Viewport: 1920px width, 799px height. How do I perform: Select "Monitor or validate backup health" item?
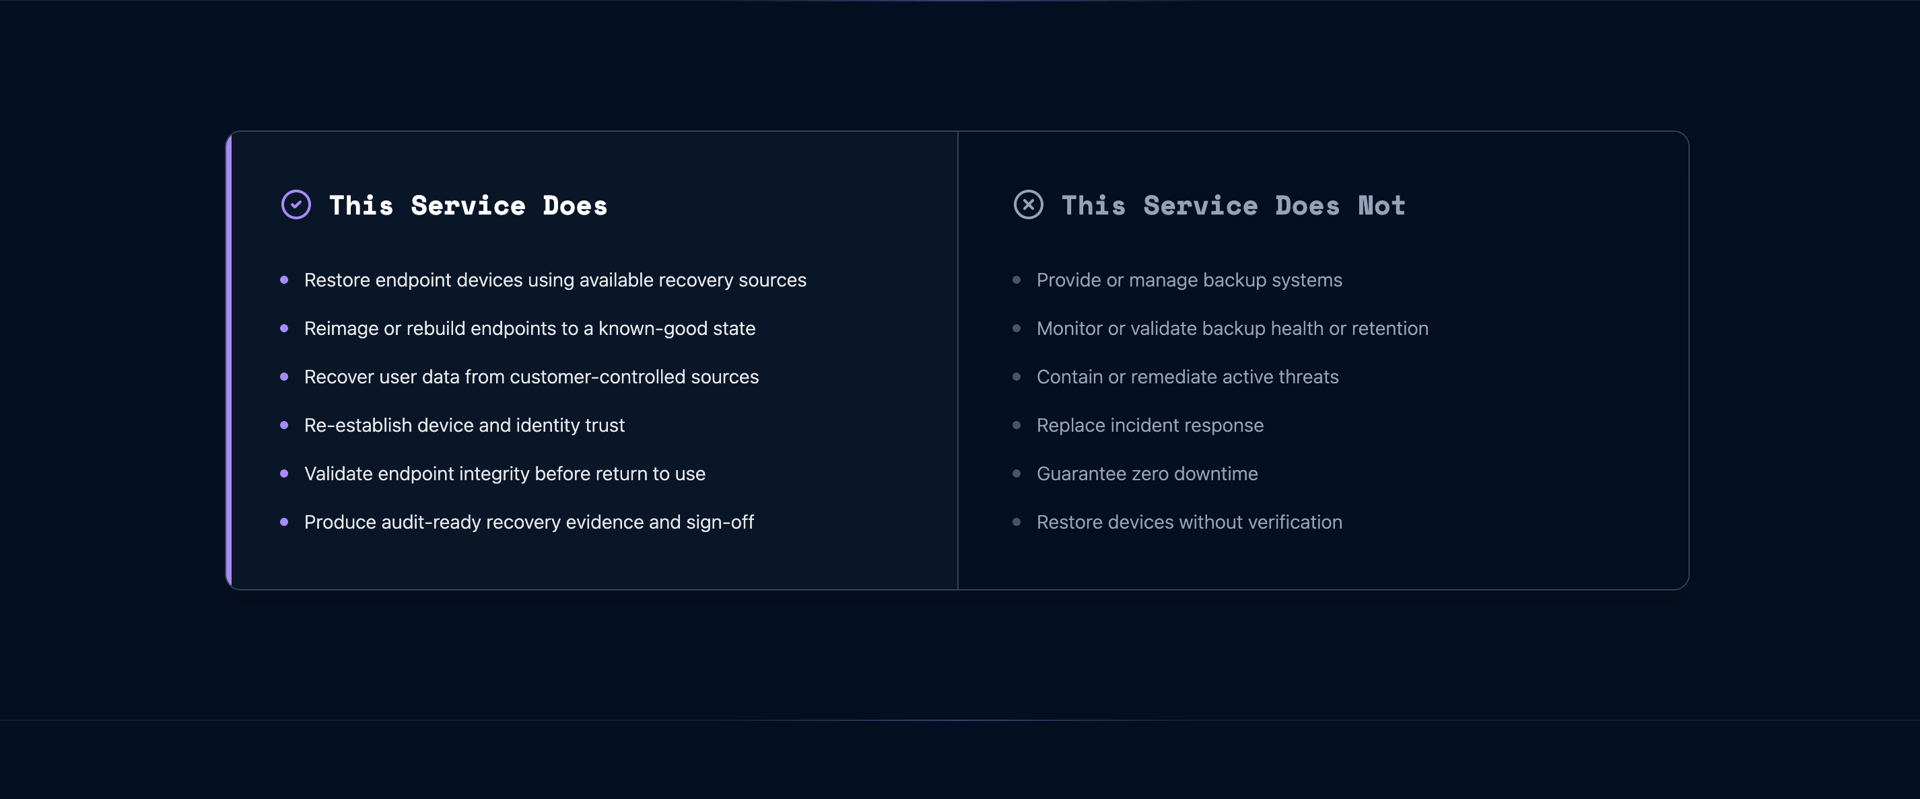[x=1231, y=328]
